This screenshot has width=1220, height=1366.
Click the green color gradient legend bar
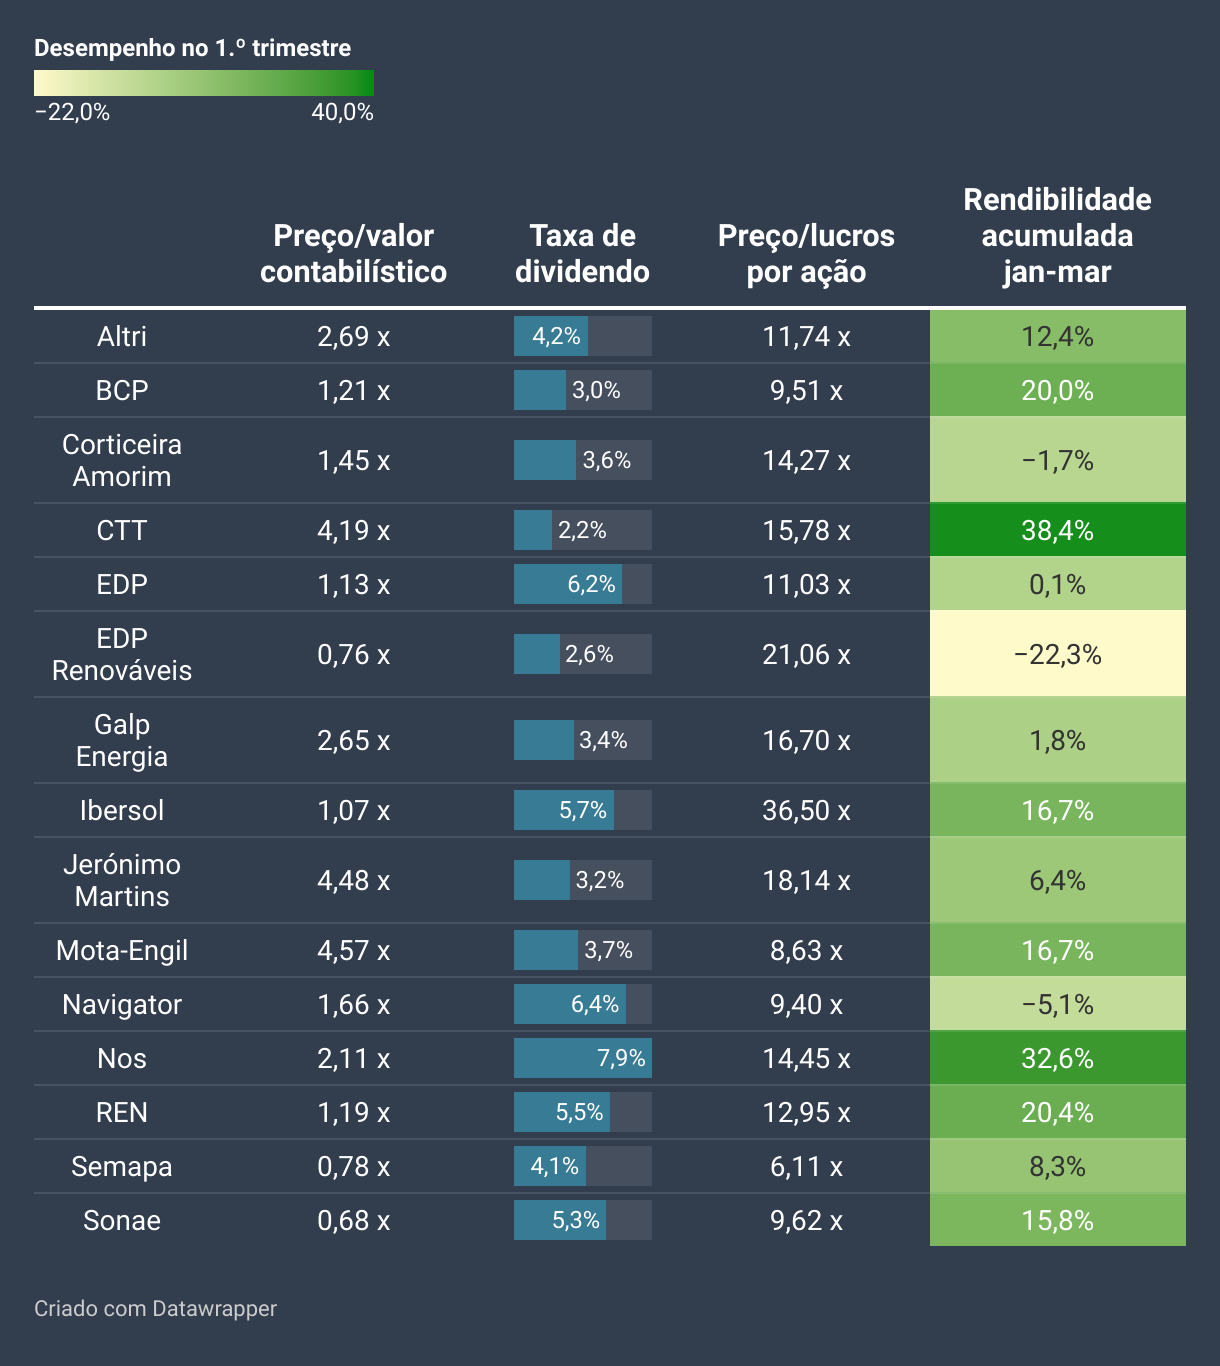coord(204,83)
